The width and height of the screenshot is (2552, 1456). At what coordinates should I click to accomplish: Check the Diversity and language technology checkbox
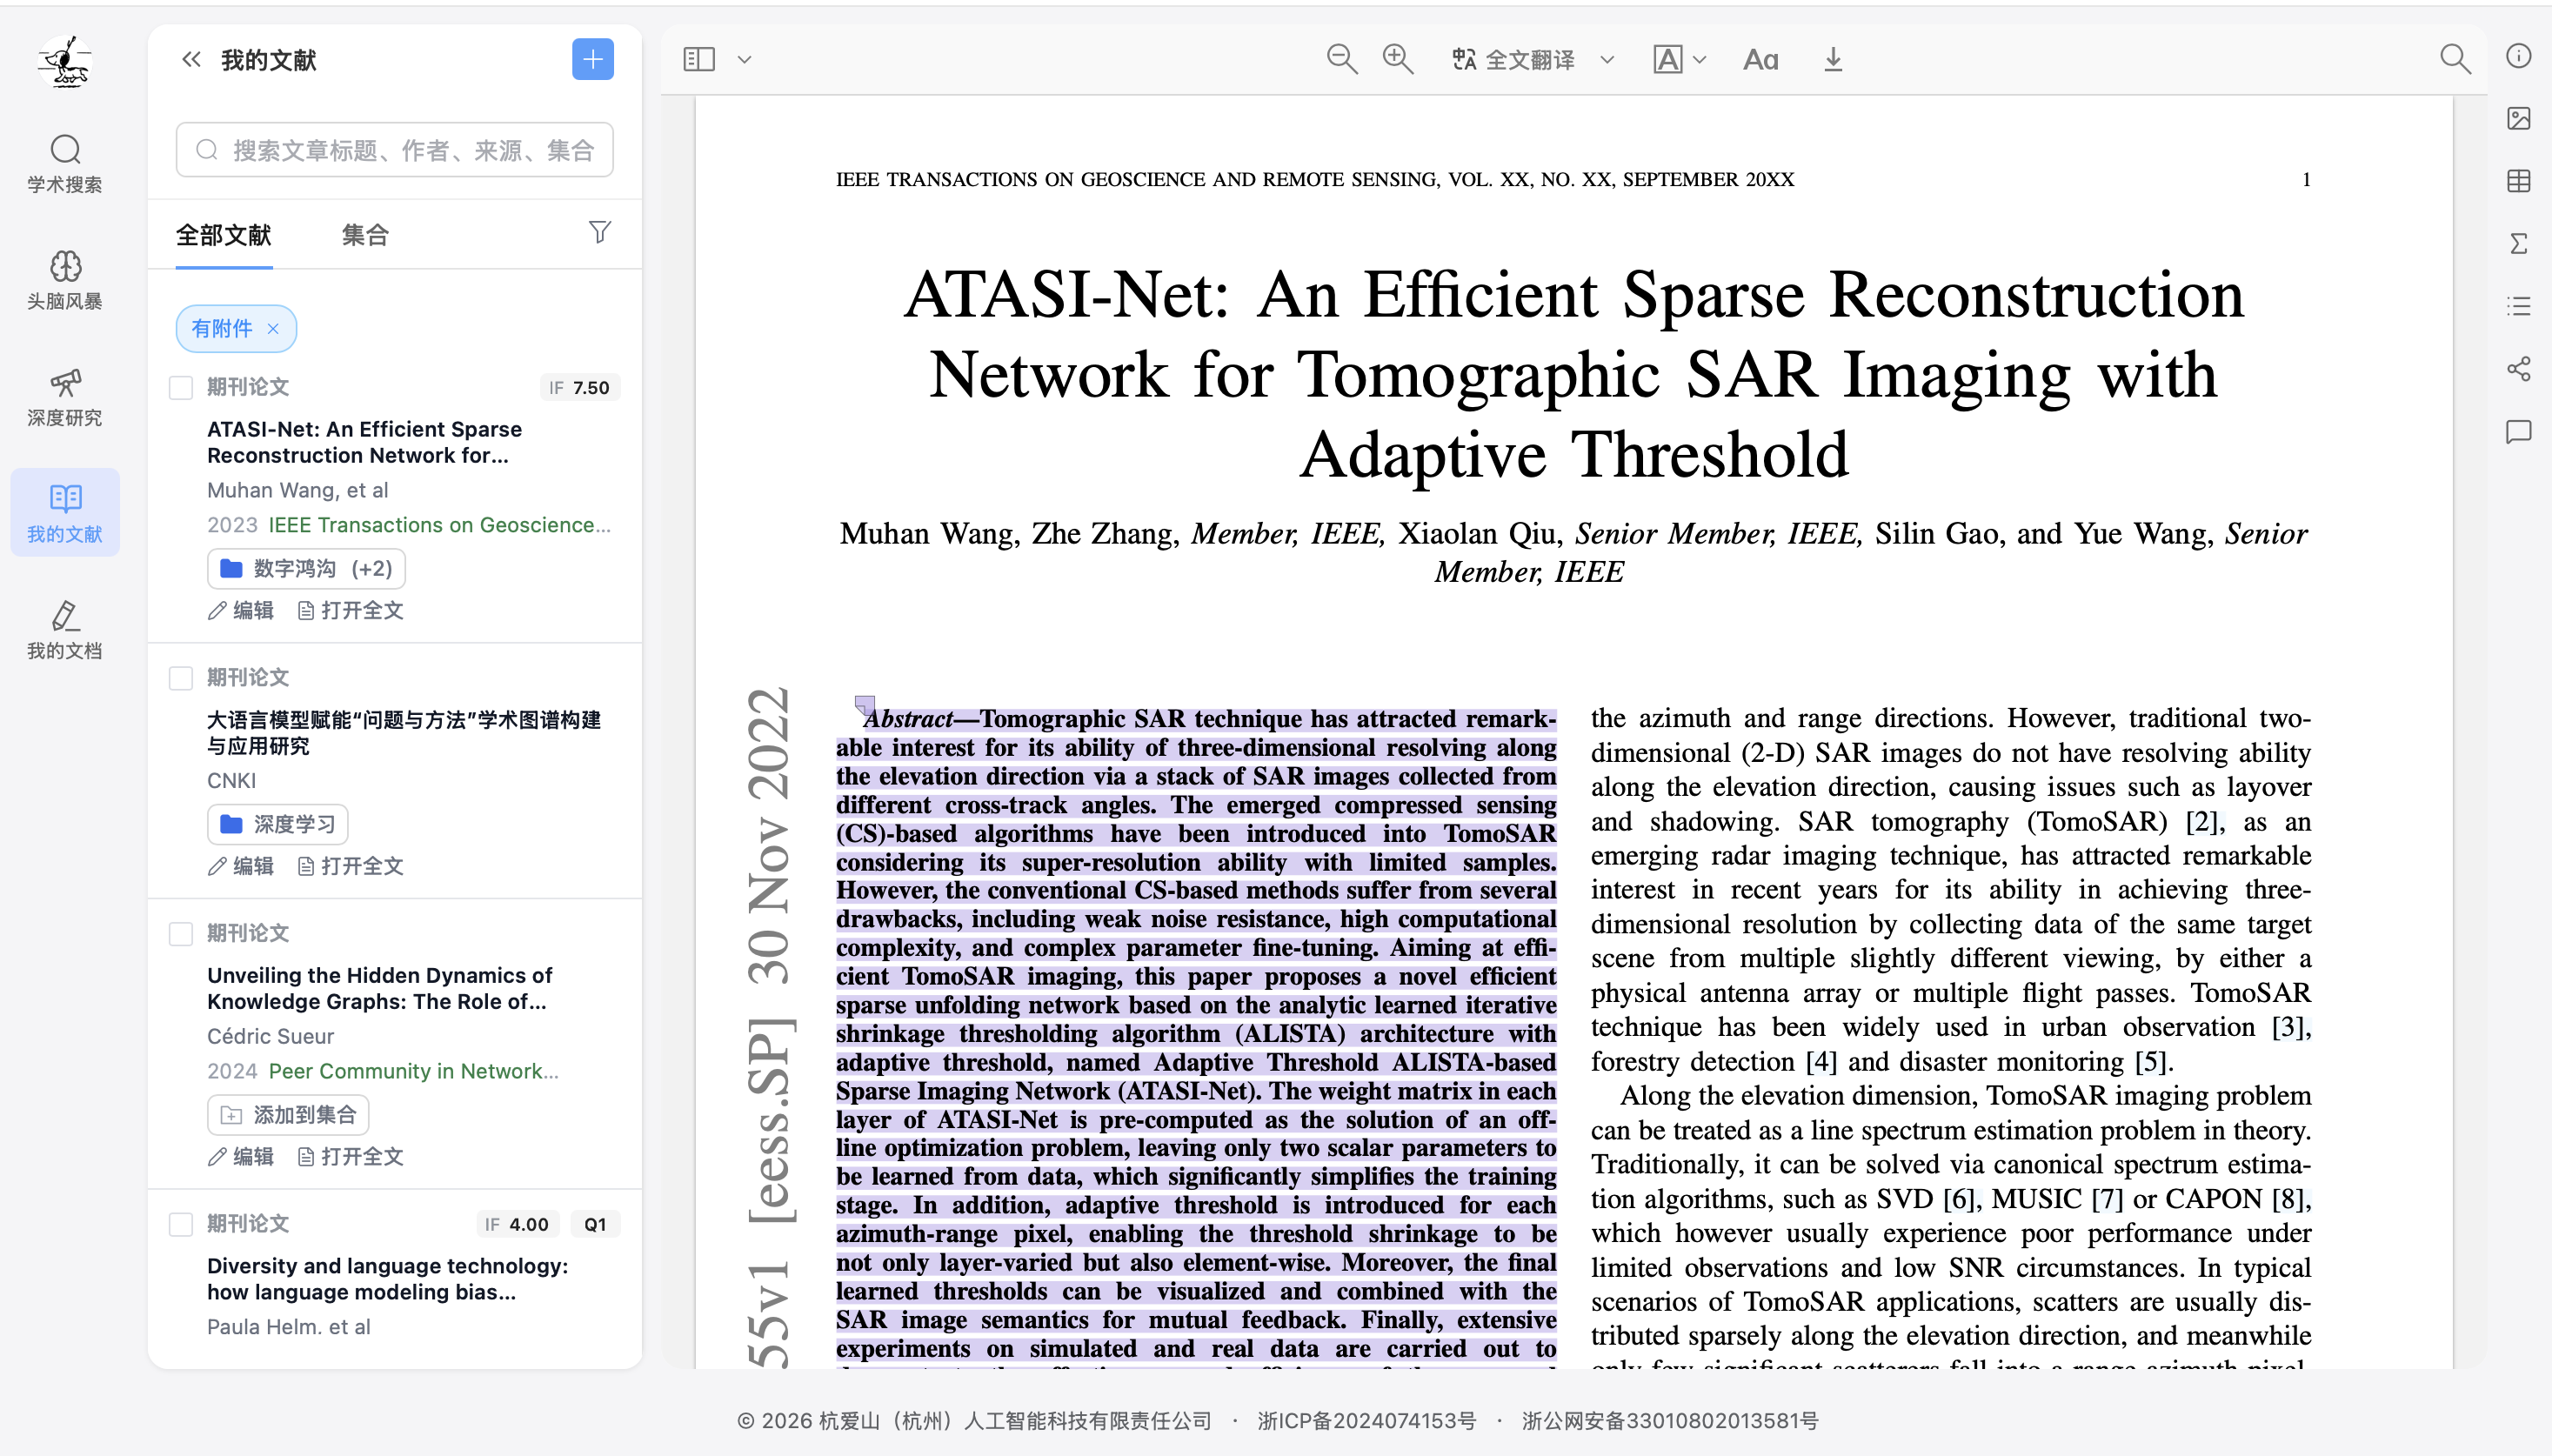tap(181, 1225)
